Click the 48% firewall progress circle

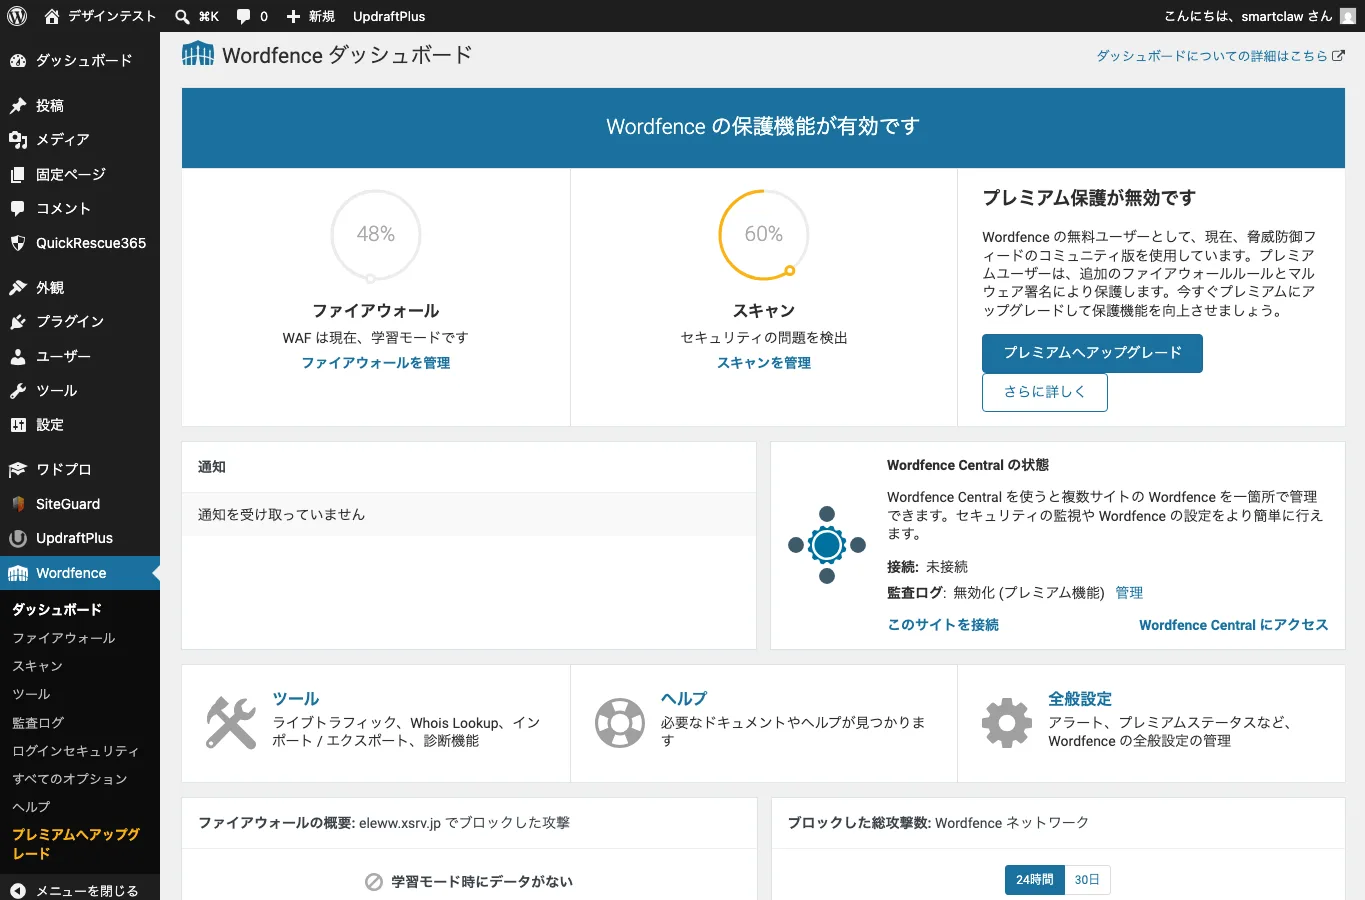(376, 236)
